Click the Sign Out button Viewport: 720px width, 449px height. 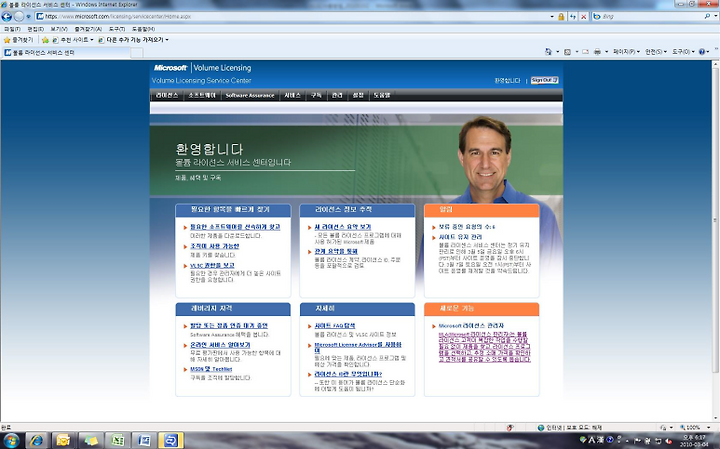click(x=545, y=80)
